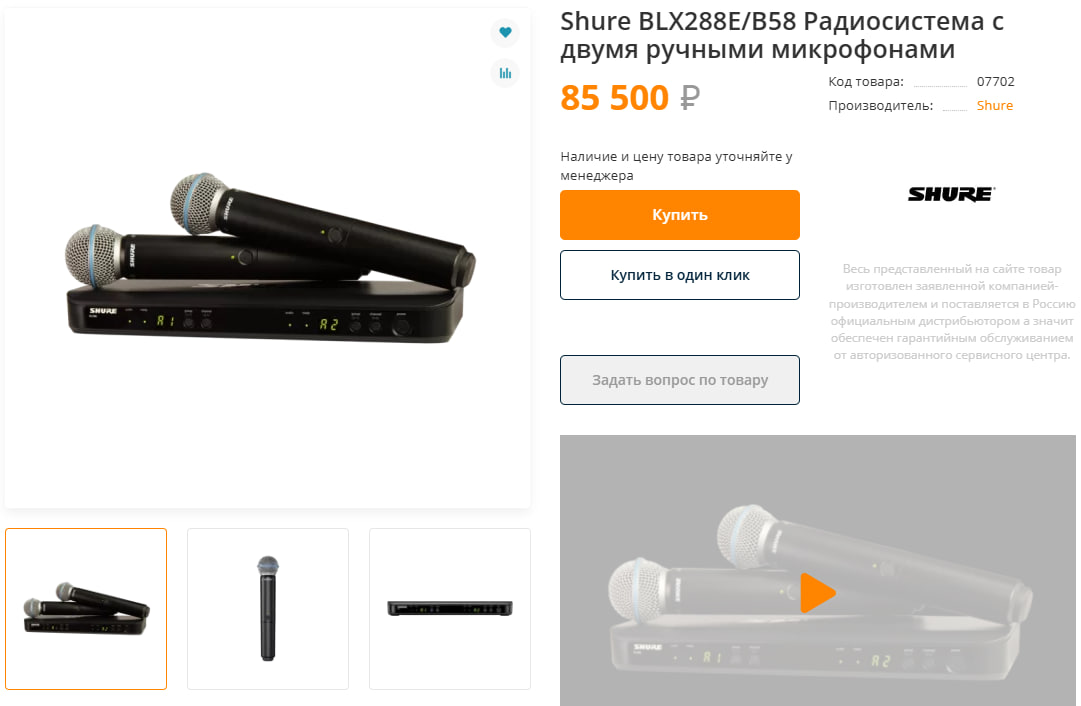Add product to favorites with heart icon
Viewport: 1081px width, 706px height.
505,32
